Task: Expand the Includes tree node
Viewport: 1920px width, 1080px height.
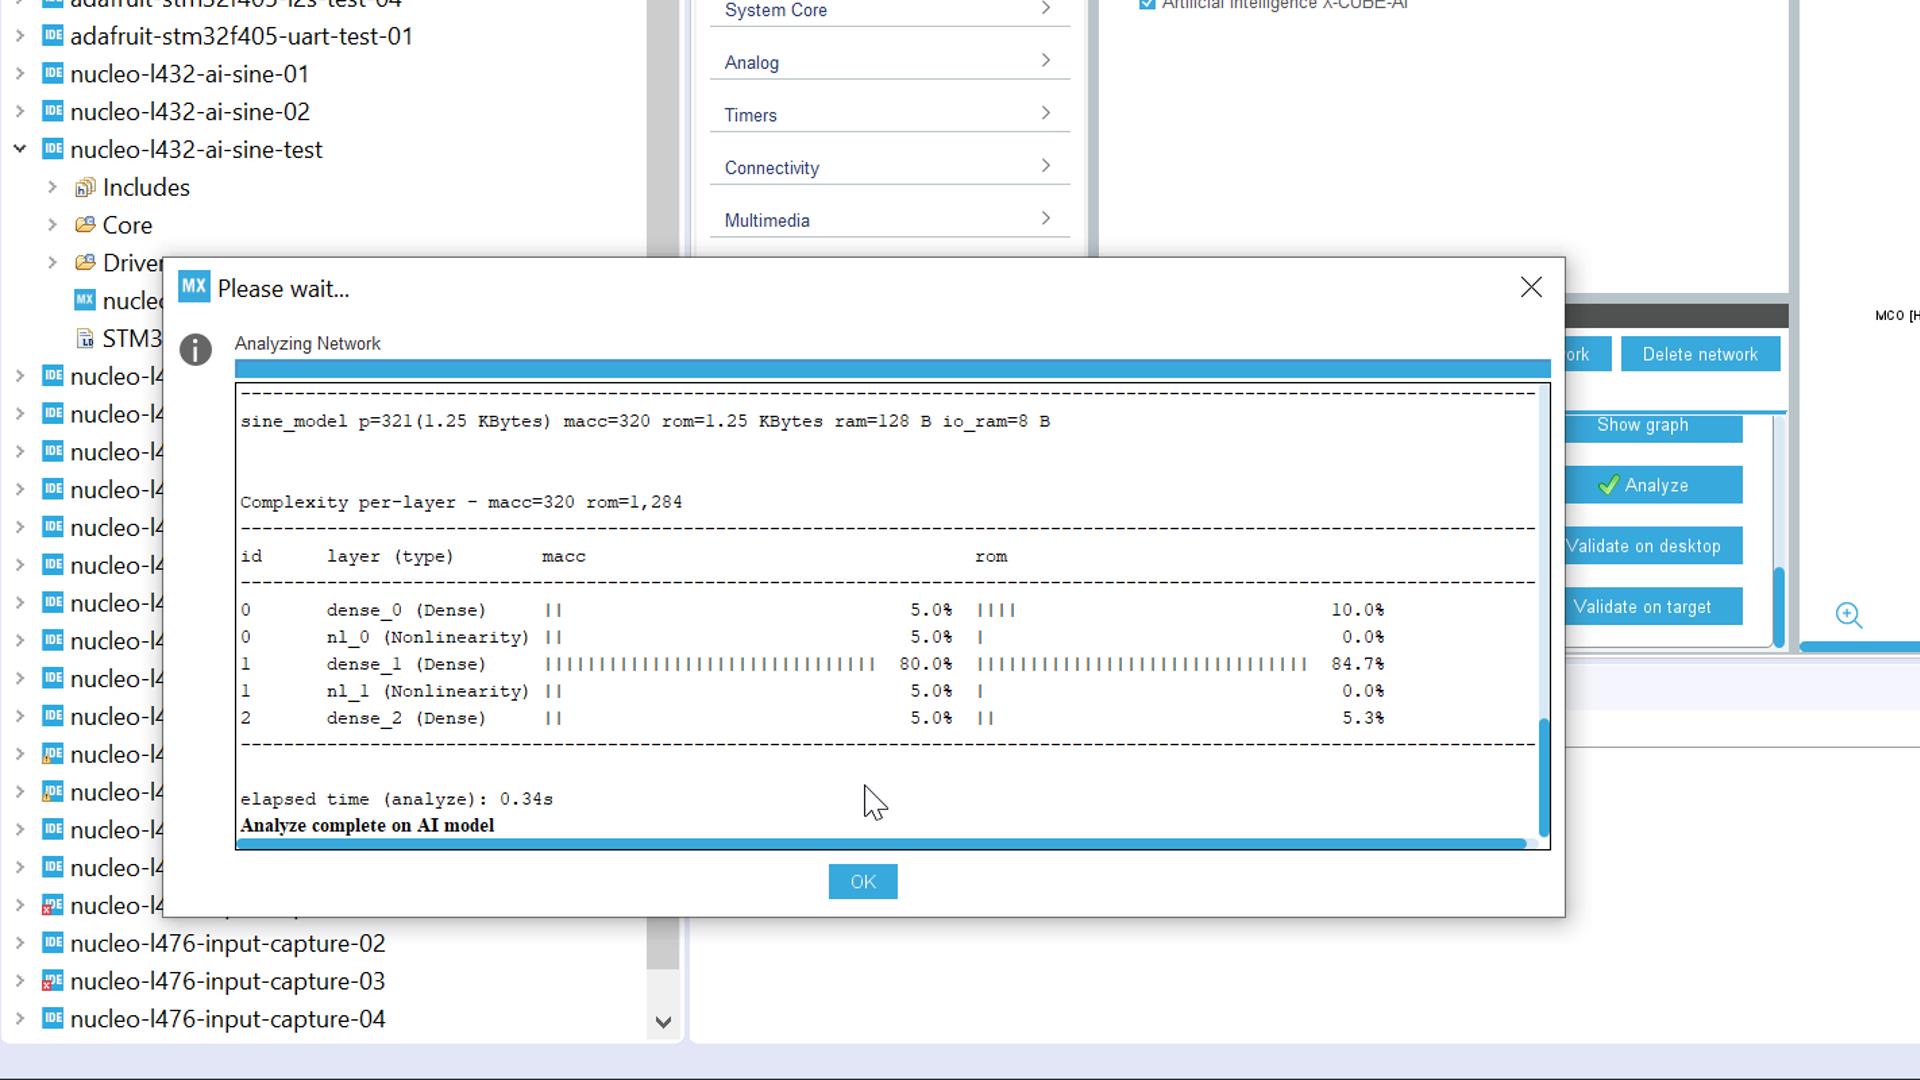Action: point(52,187)
